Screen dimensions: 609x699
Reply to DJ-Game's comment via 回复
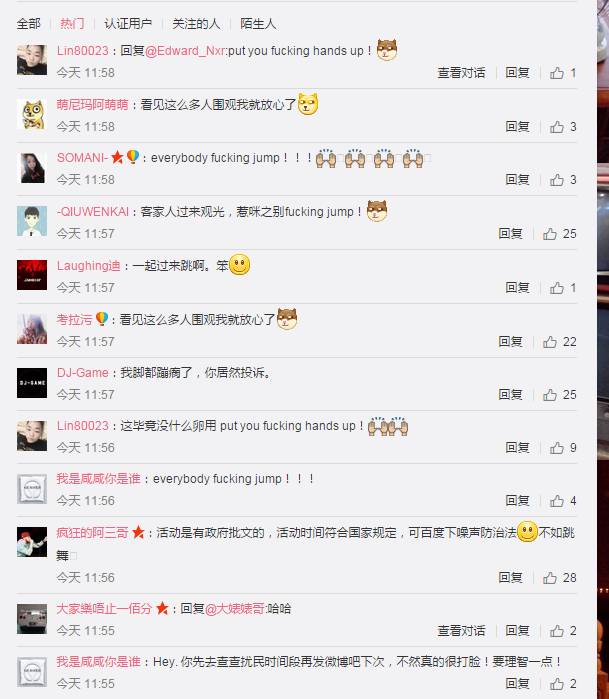click(x=510, y=395)
